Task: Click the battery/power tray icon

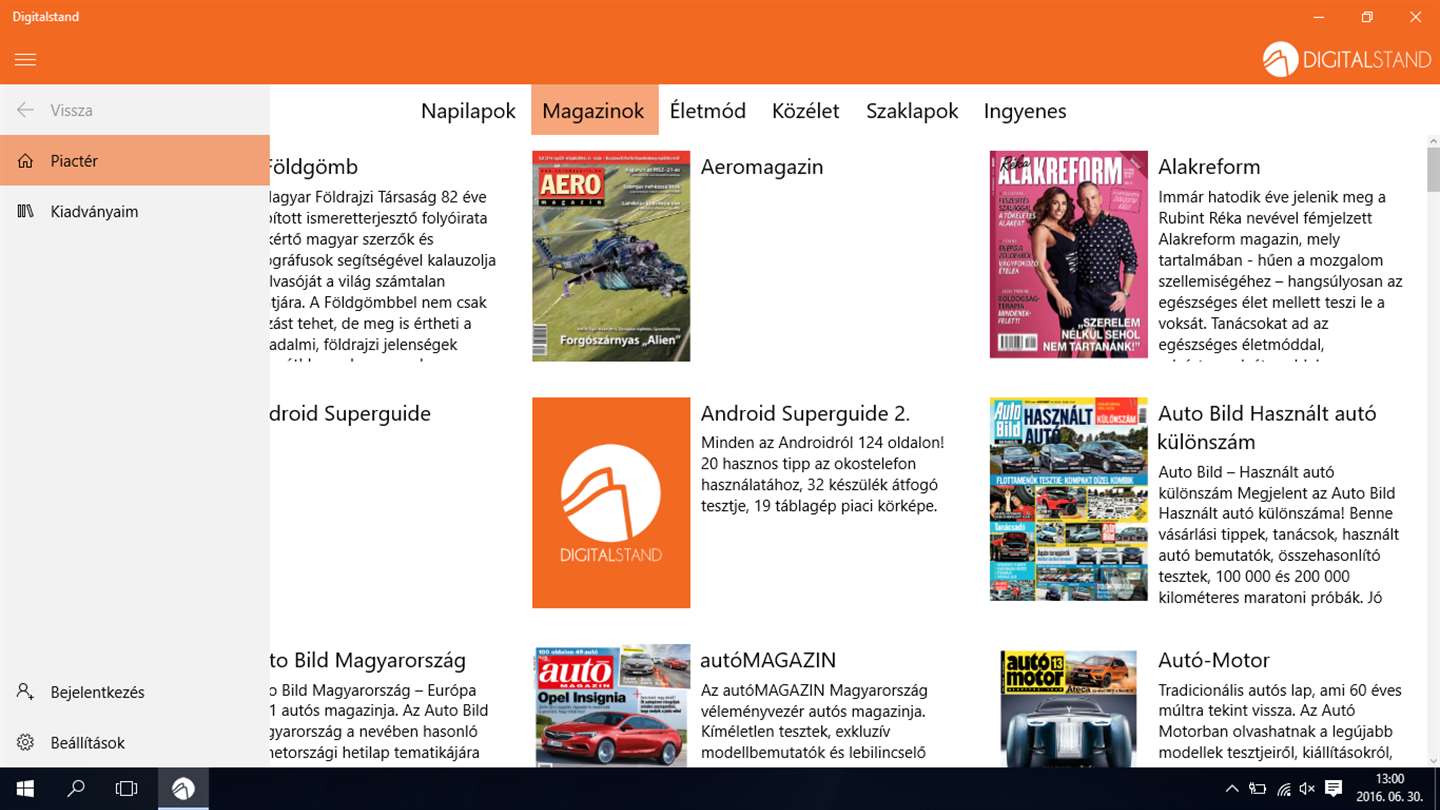Action: coord(1258,789)
